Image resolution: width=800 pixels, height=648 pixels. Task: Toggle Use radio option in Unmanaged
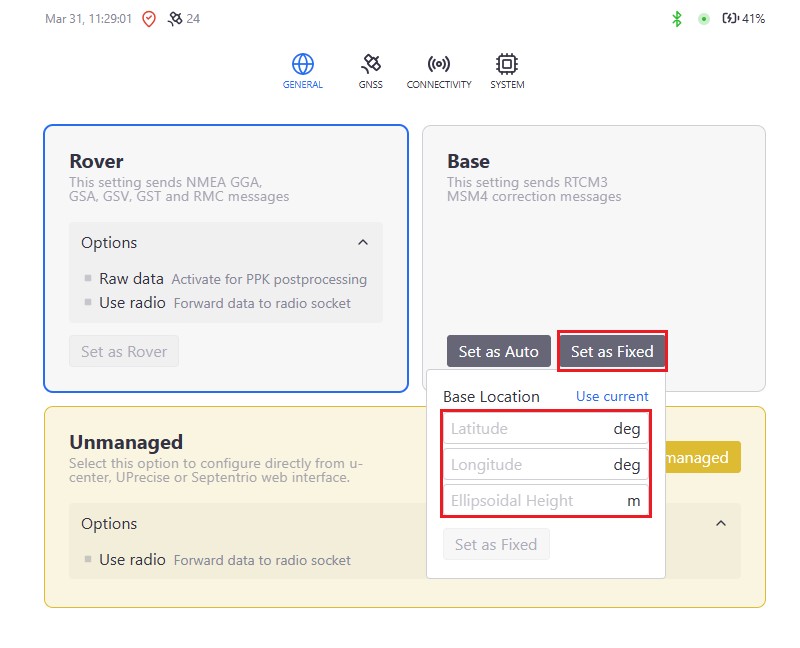[x=89, y=560]
